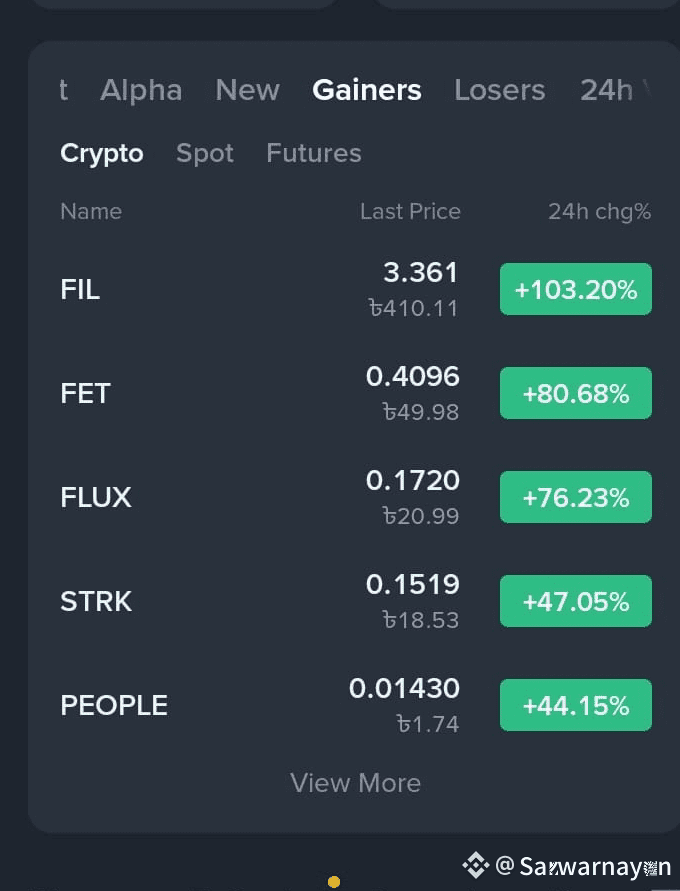Switch to the Futures sub-tab
This screenshot has width=680, height=891.
[x=314, y=153]
